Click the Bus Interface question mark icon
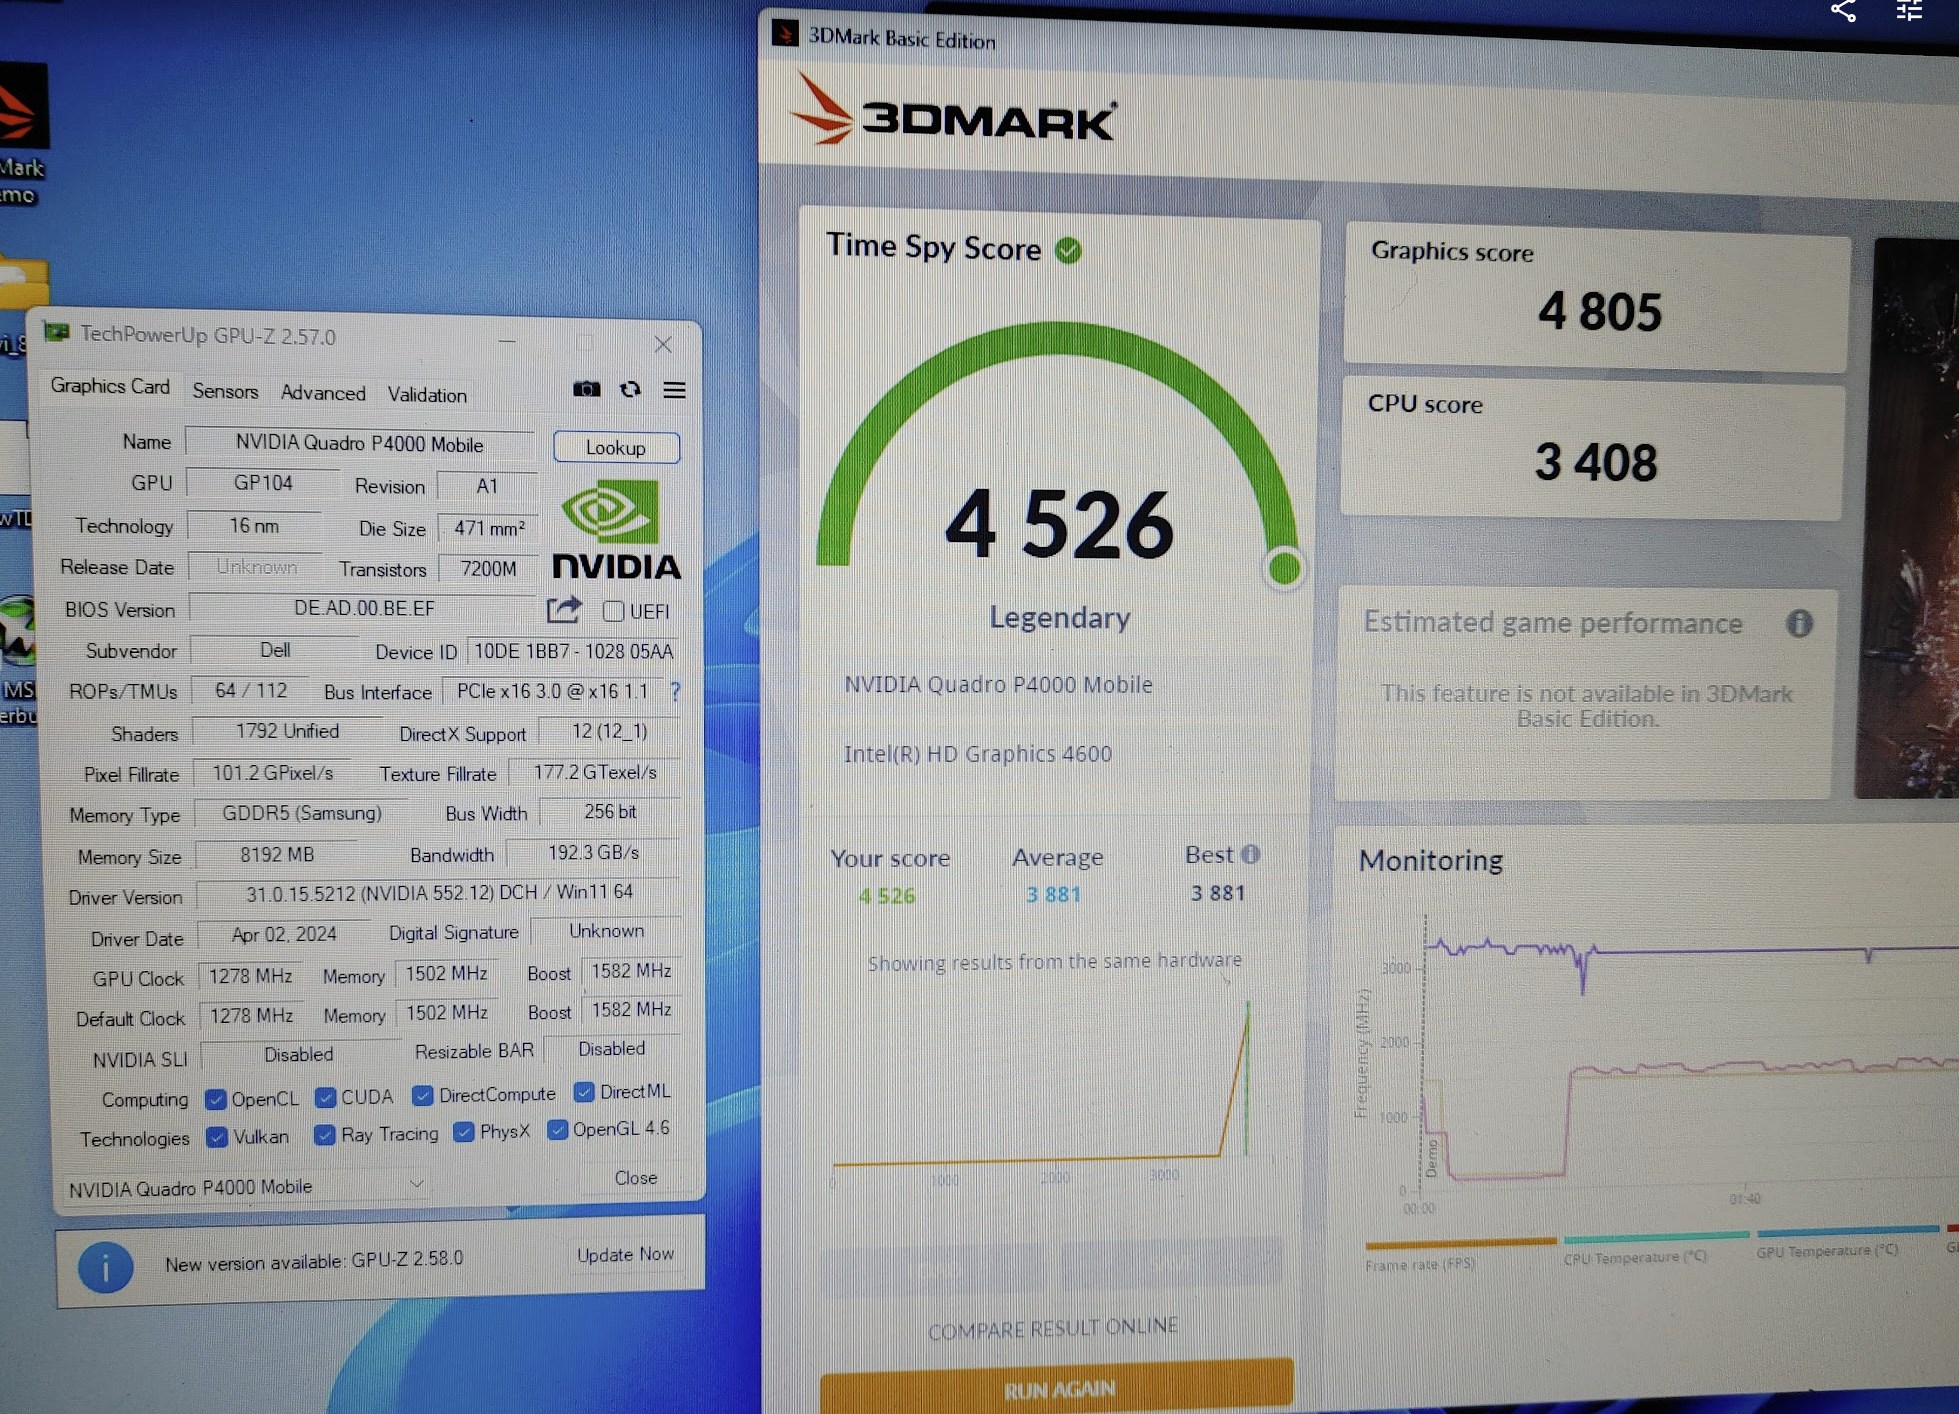The width and height of the screenshot is (1959, 1414). click(675, 691)
